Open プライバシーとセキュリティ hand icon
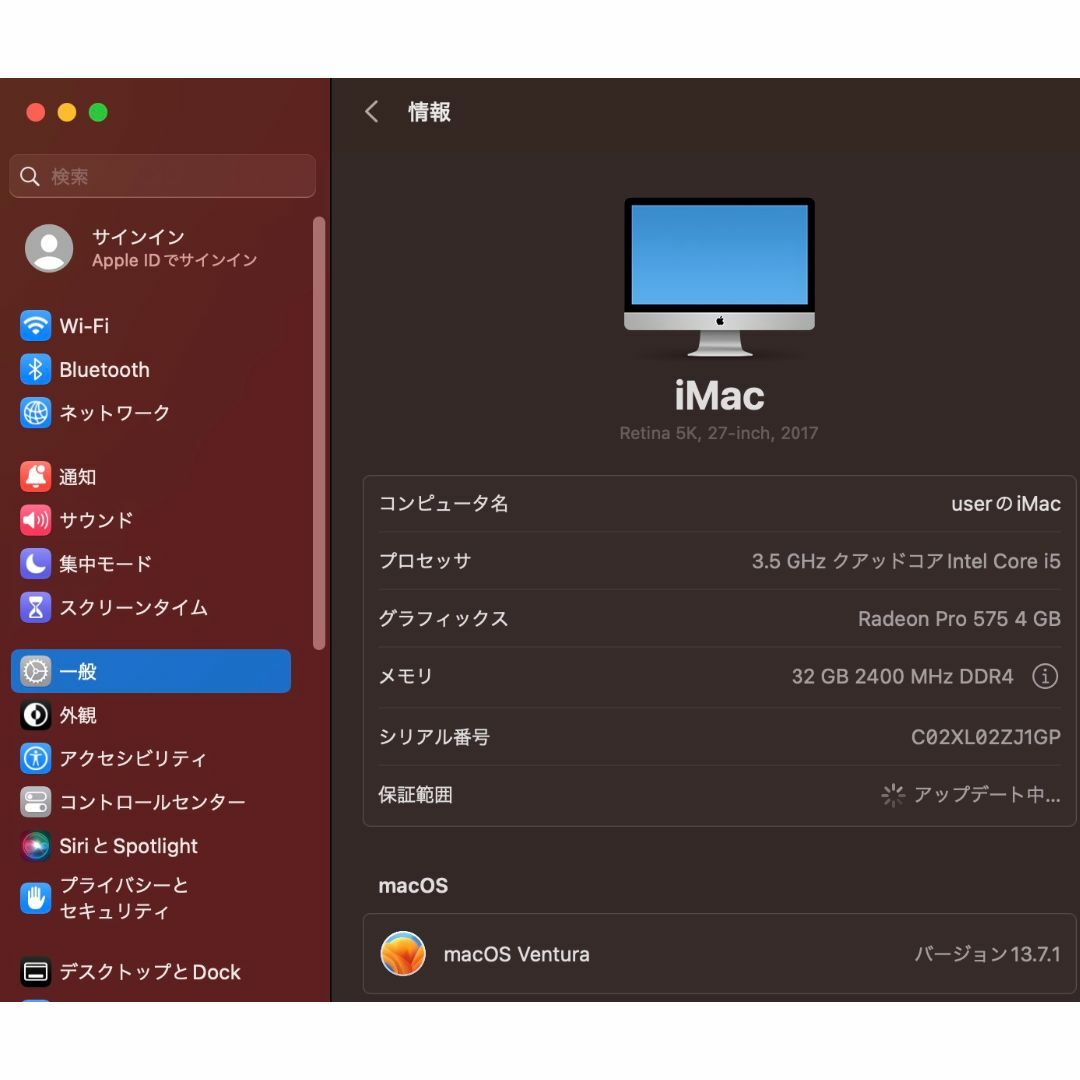 35,898
